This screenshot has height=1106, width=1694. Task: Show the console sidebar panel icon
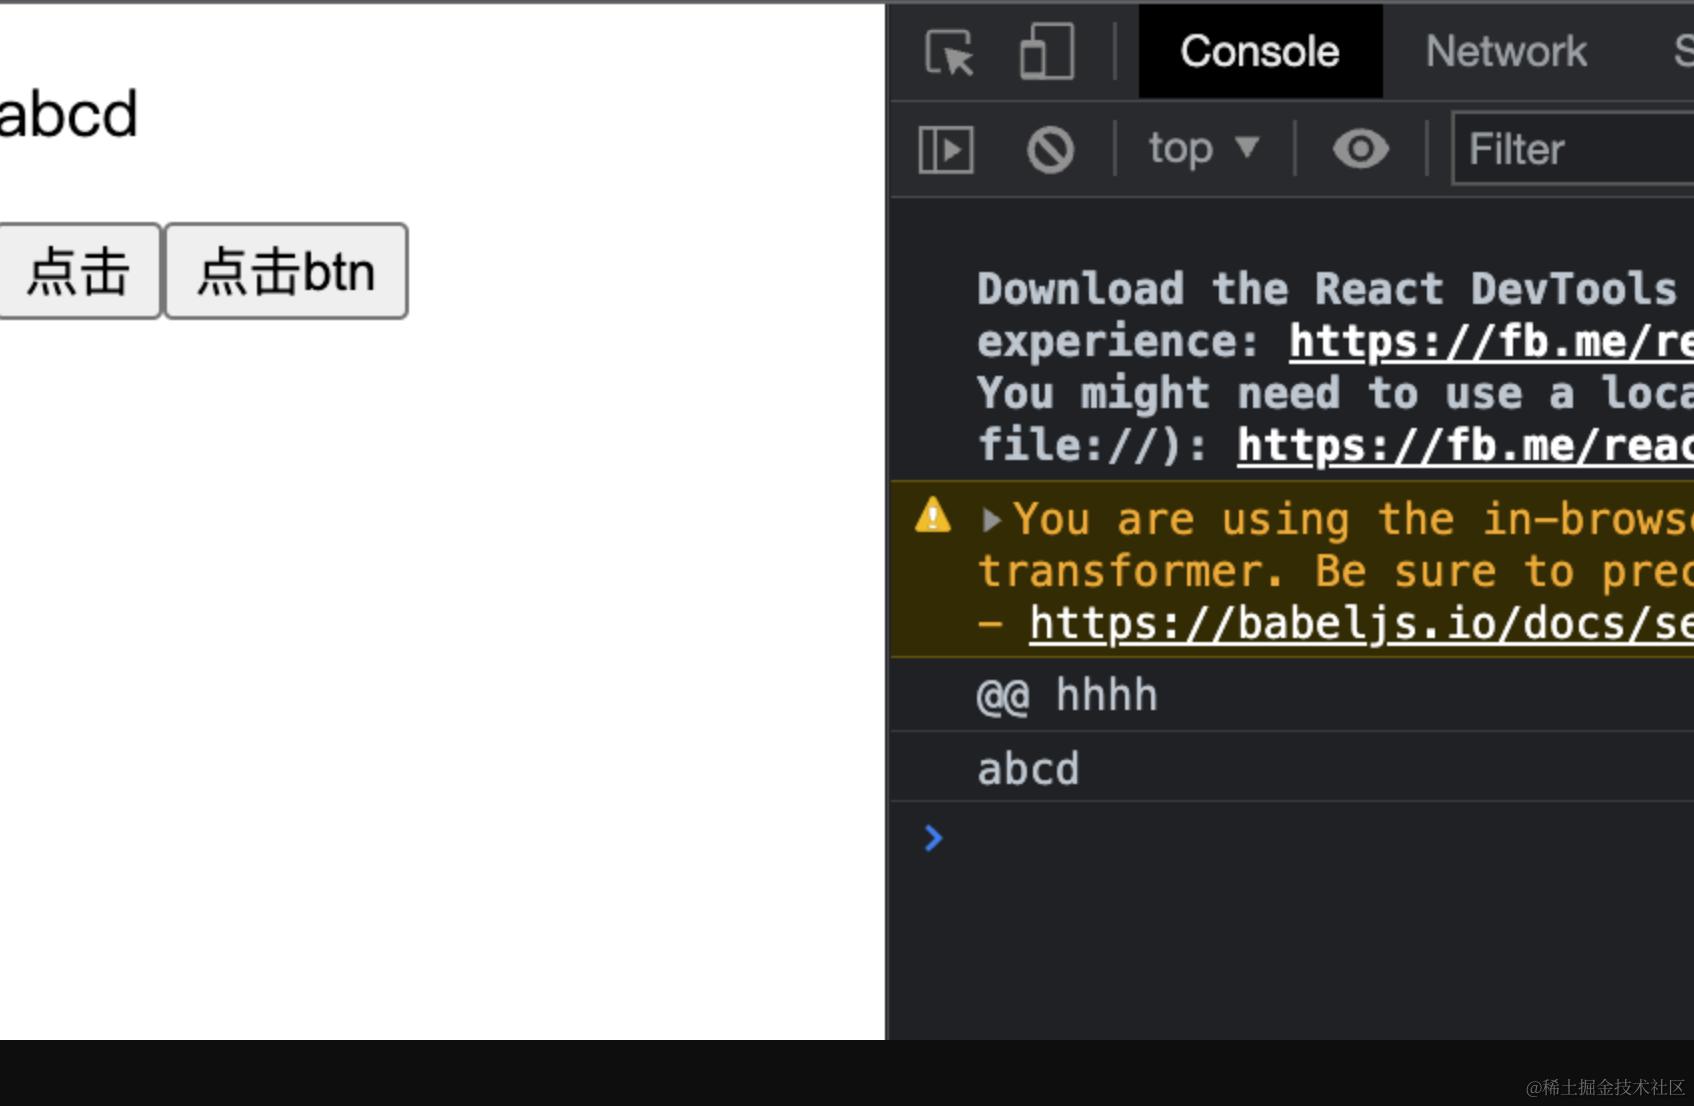[945, 150]
